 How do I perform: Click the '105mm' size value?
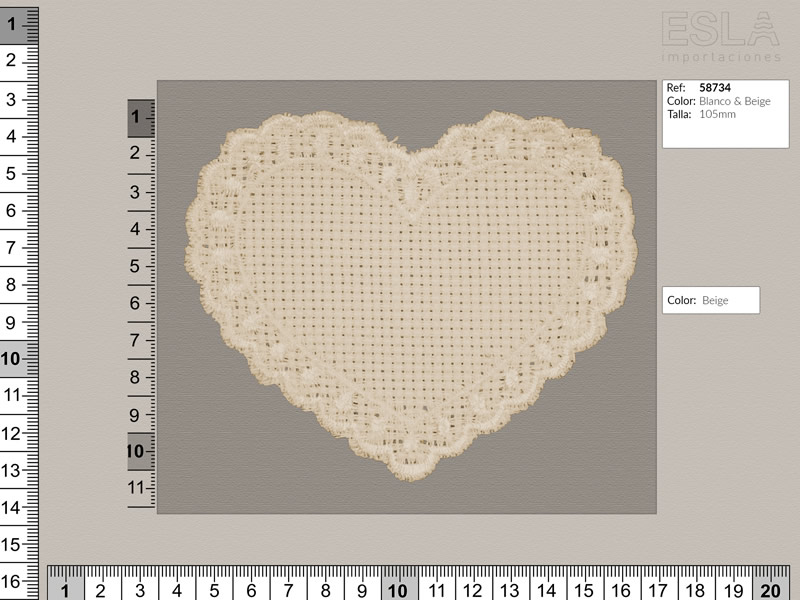tap(717, 114)
